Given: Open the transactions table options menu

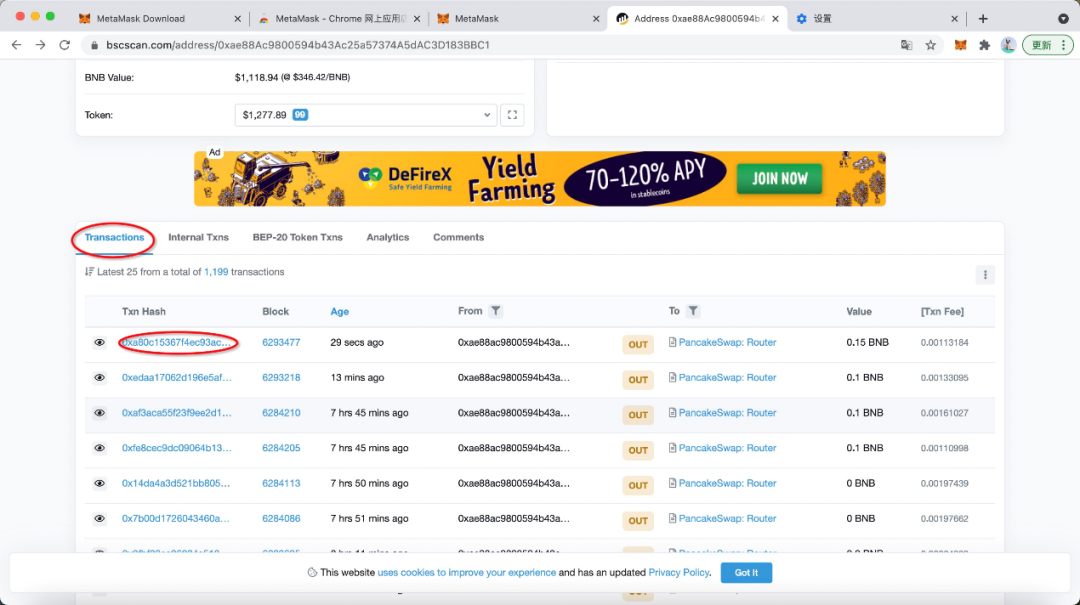Looking at the screenshot, I should coord(985,275).
